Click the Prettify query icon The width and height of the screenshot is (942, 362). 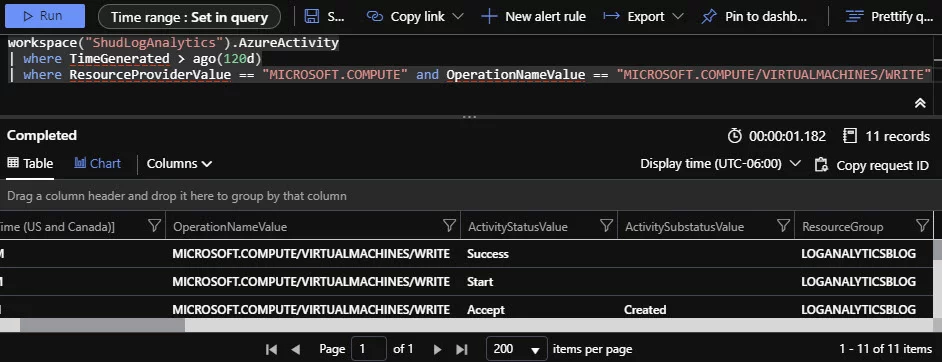pyautogui.click(x=854, y=16)
